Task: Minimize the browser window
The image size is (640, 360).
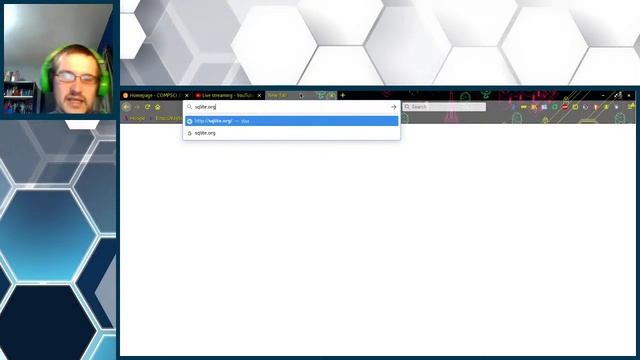Action: click(x=603, y=96)
